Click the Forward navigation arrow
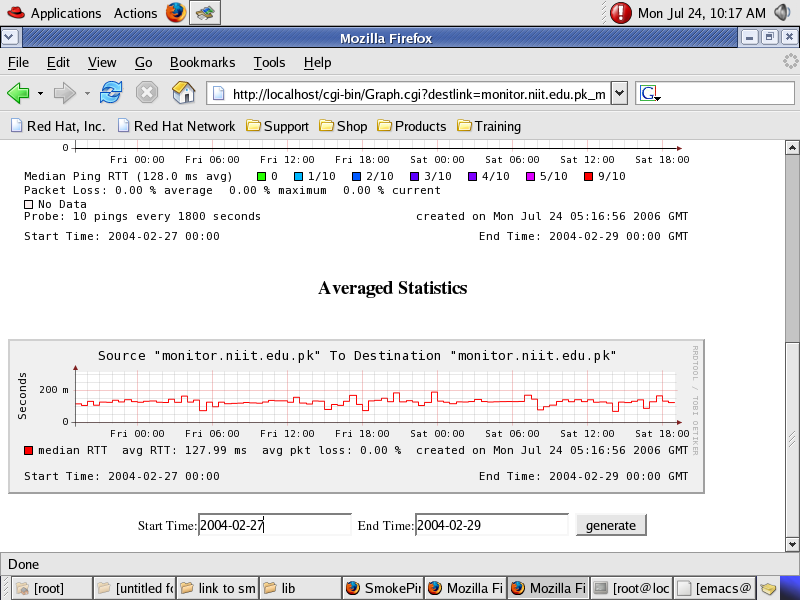This screenshot has height=600, width=800. click(x=64, y=93)
